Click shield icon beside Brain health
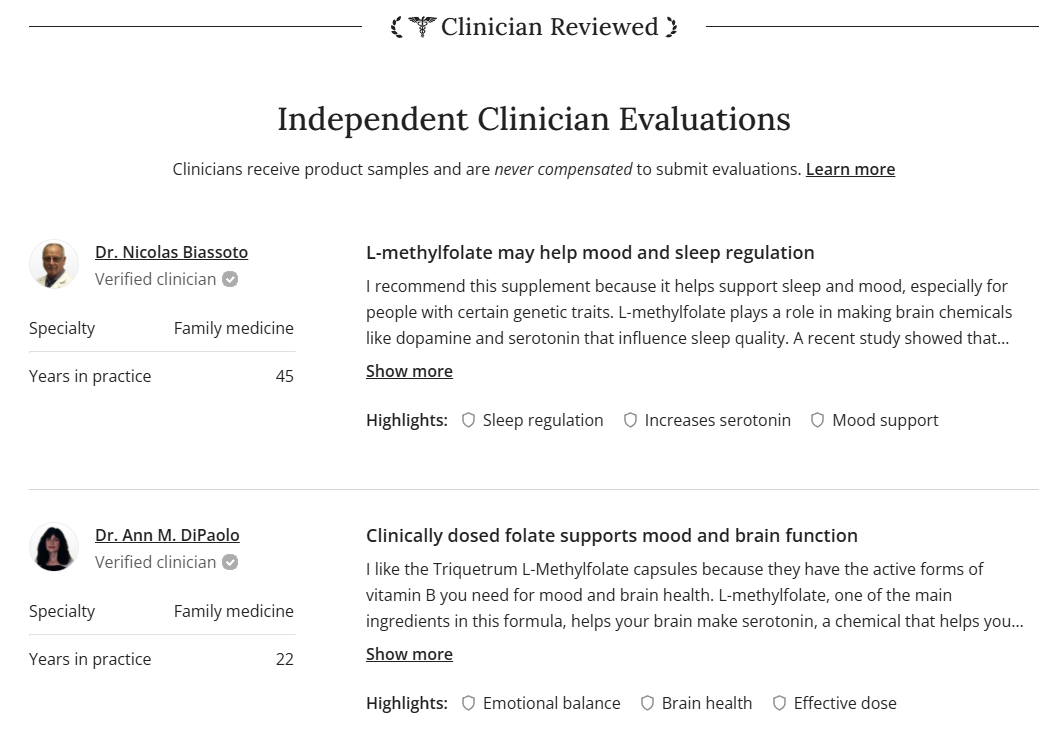 coord(647,703)
